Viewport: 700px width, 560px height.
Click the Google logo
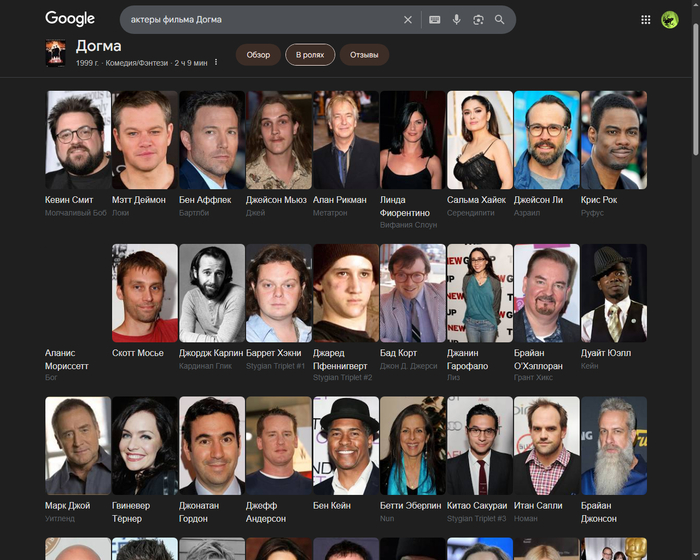70,19
